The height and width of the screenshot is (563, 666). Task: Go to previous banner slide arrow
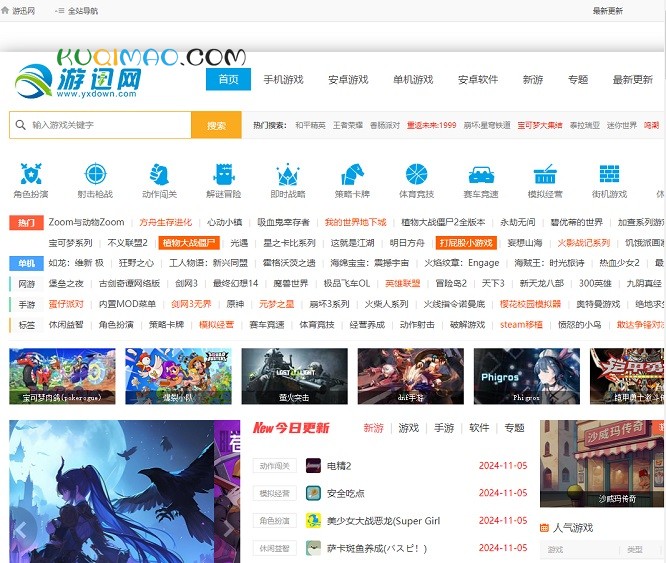(x=20, y=529)
